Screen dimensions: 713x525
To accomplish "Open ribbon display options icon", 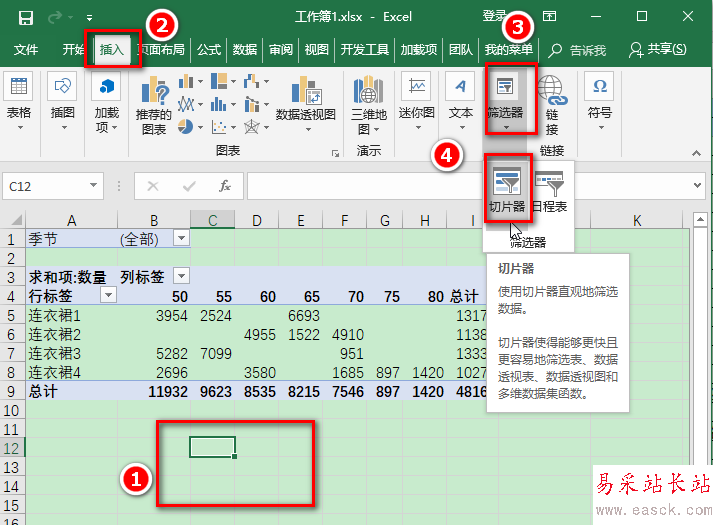I will tap(549, 17).
